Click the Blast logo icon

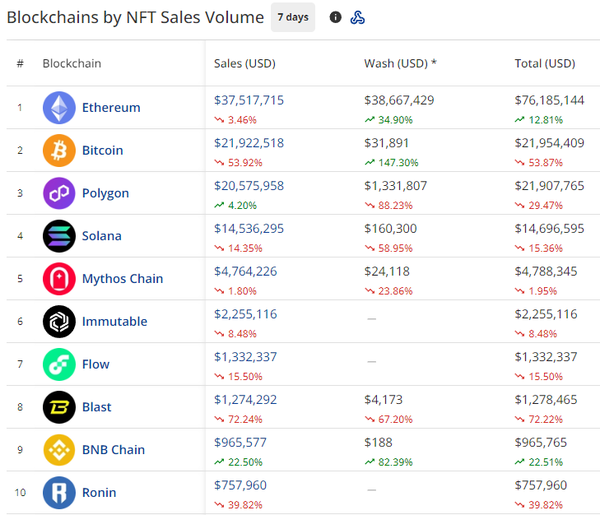[59, 407]
